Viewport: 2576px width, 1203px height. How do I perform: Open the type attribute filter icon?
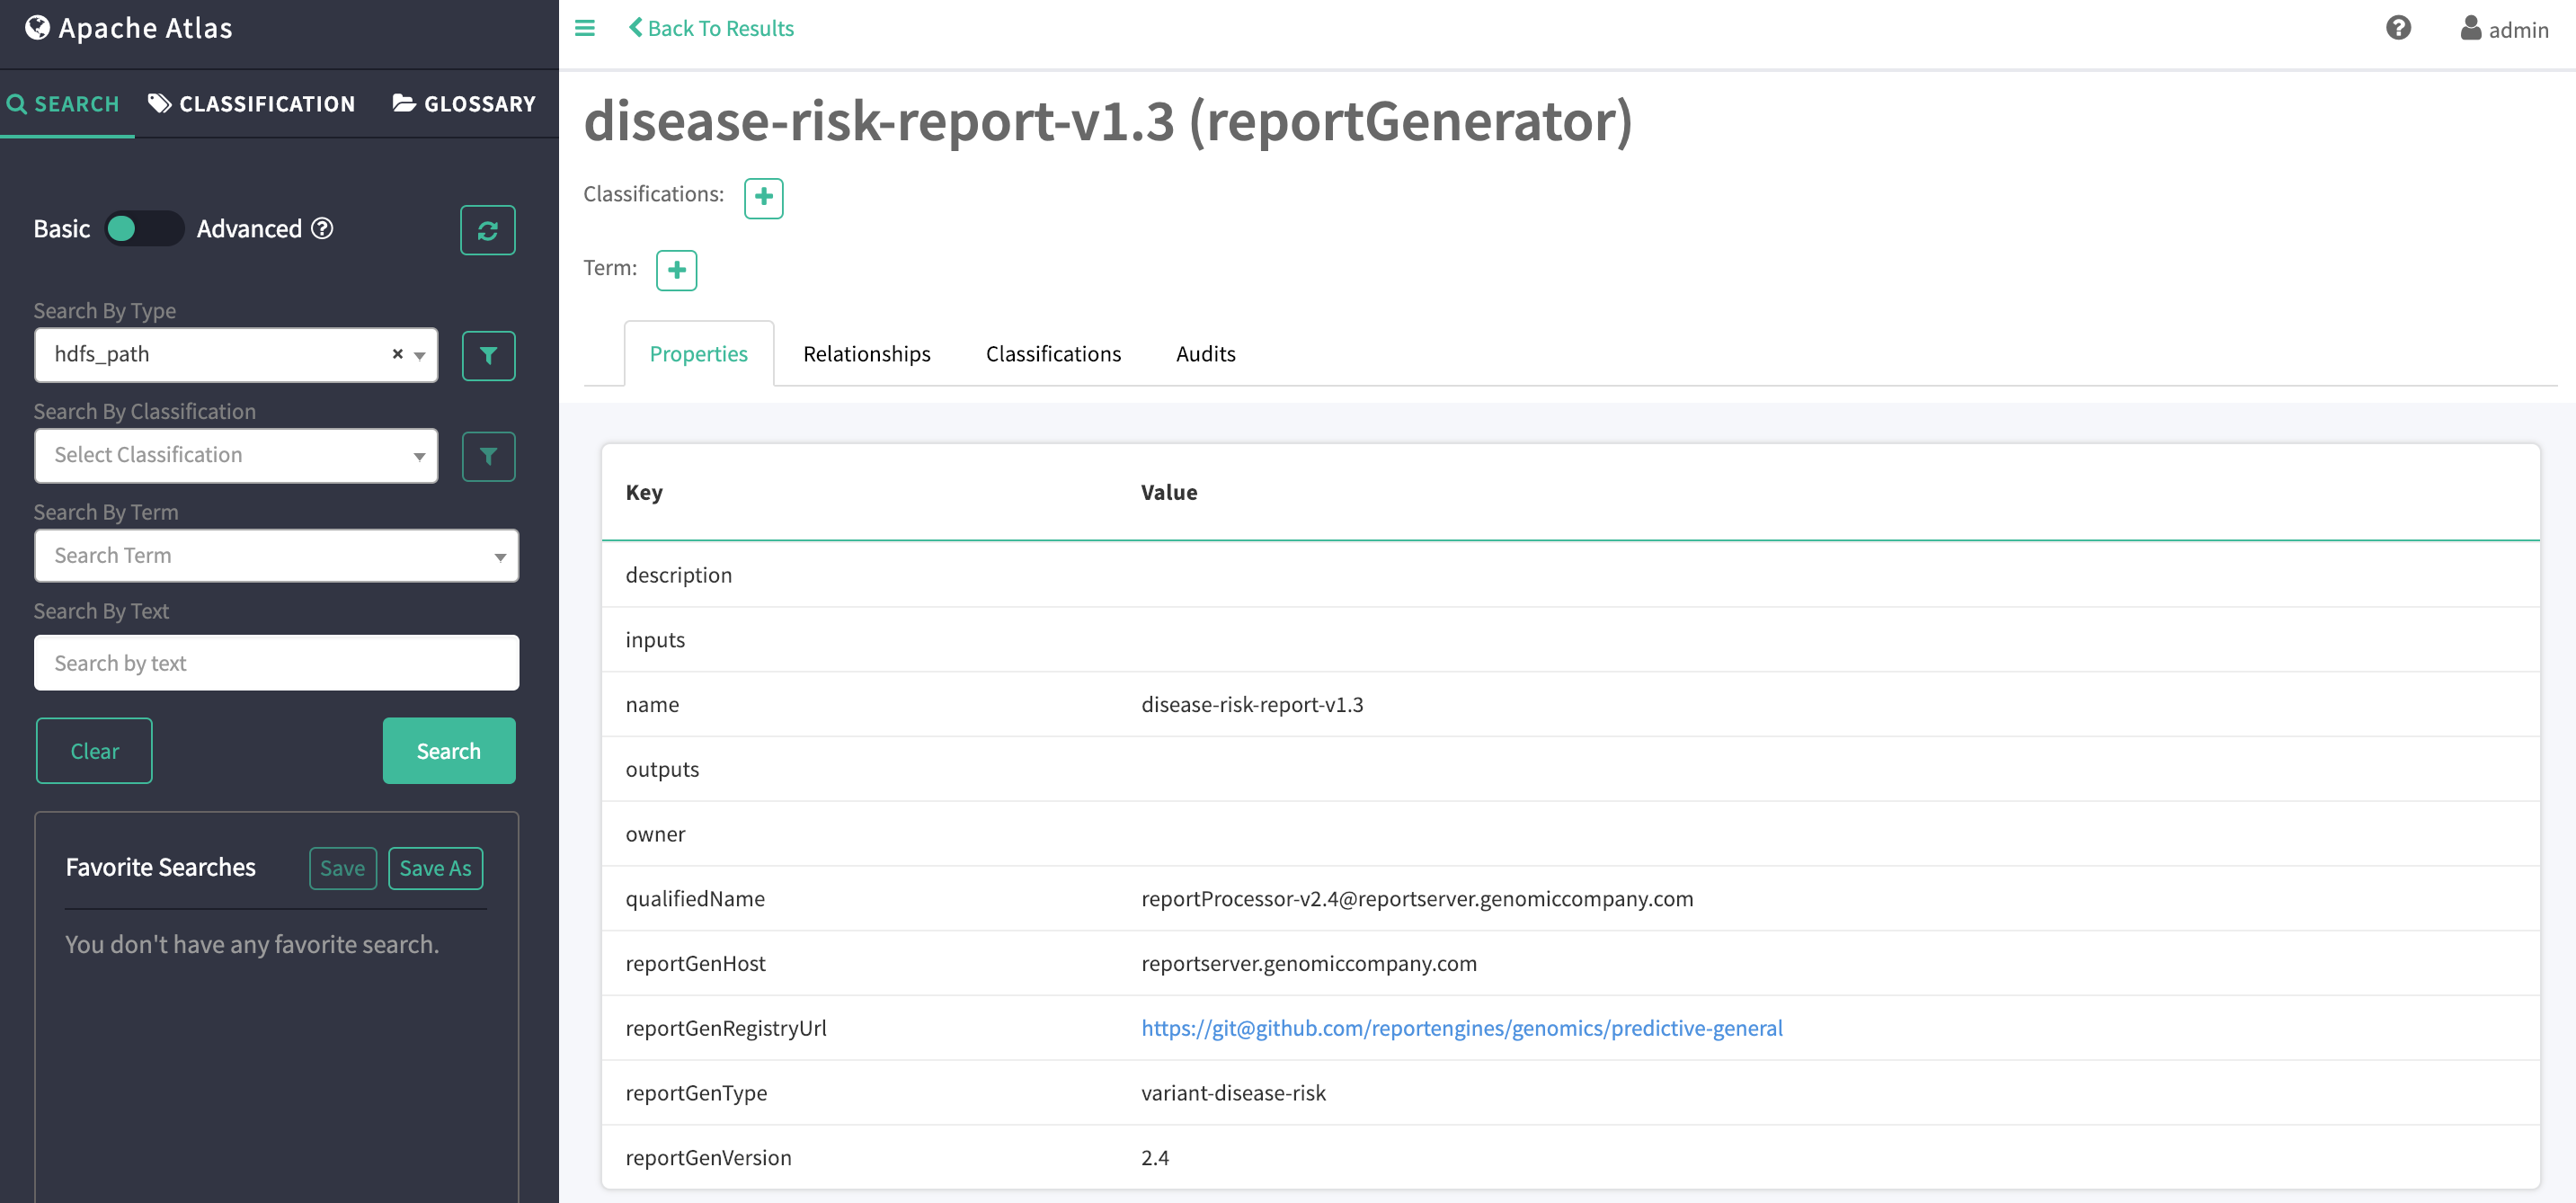click(488, 355)
